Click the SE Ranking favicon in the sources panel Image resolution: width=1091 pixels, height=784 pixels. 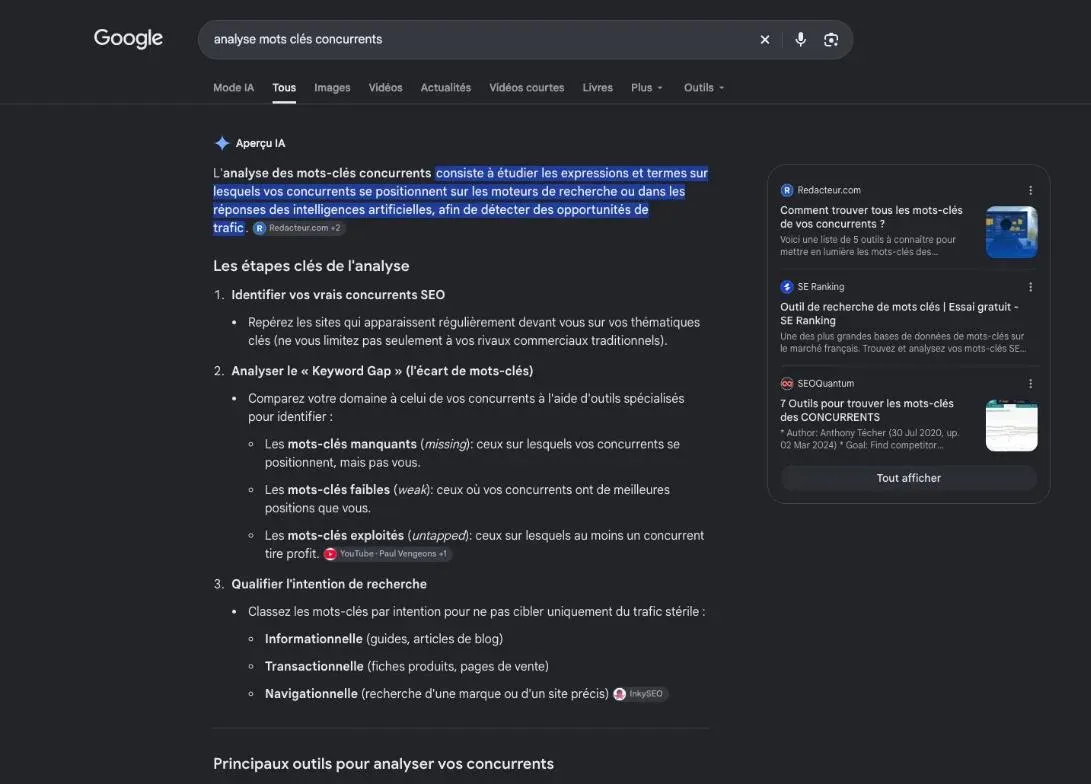(787, 287)
